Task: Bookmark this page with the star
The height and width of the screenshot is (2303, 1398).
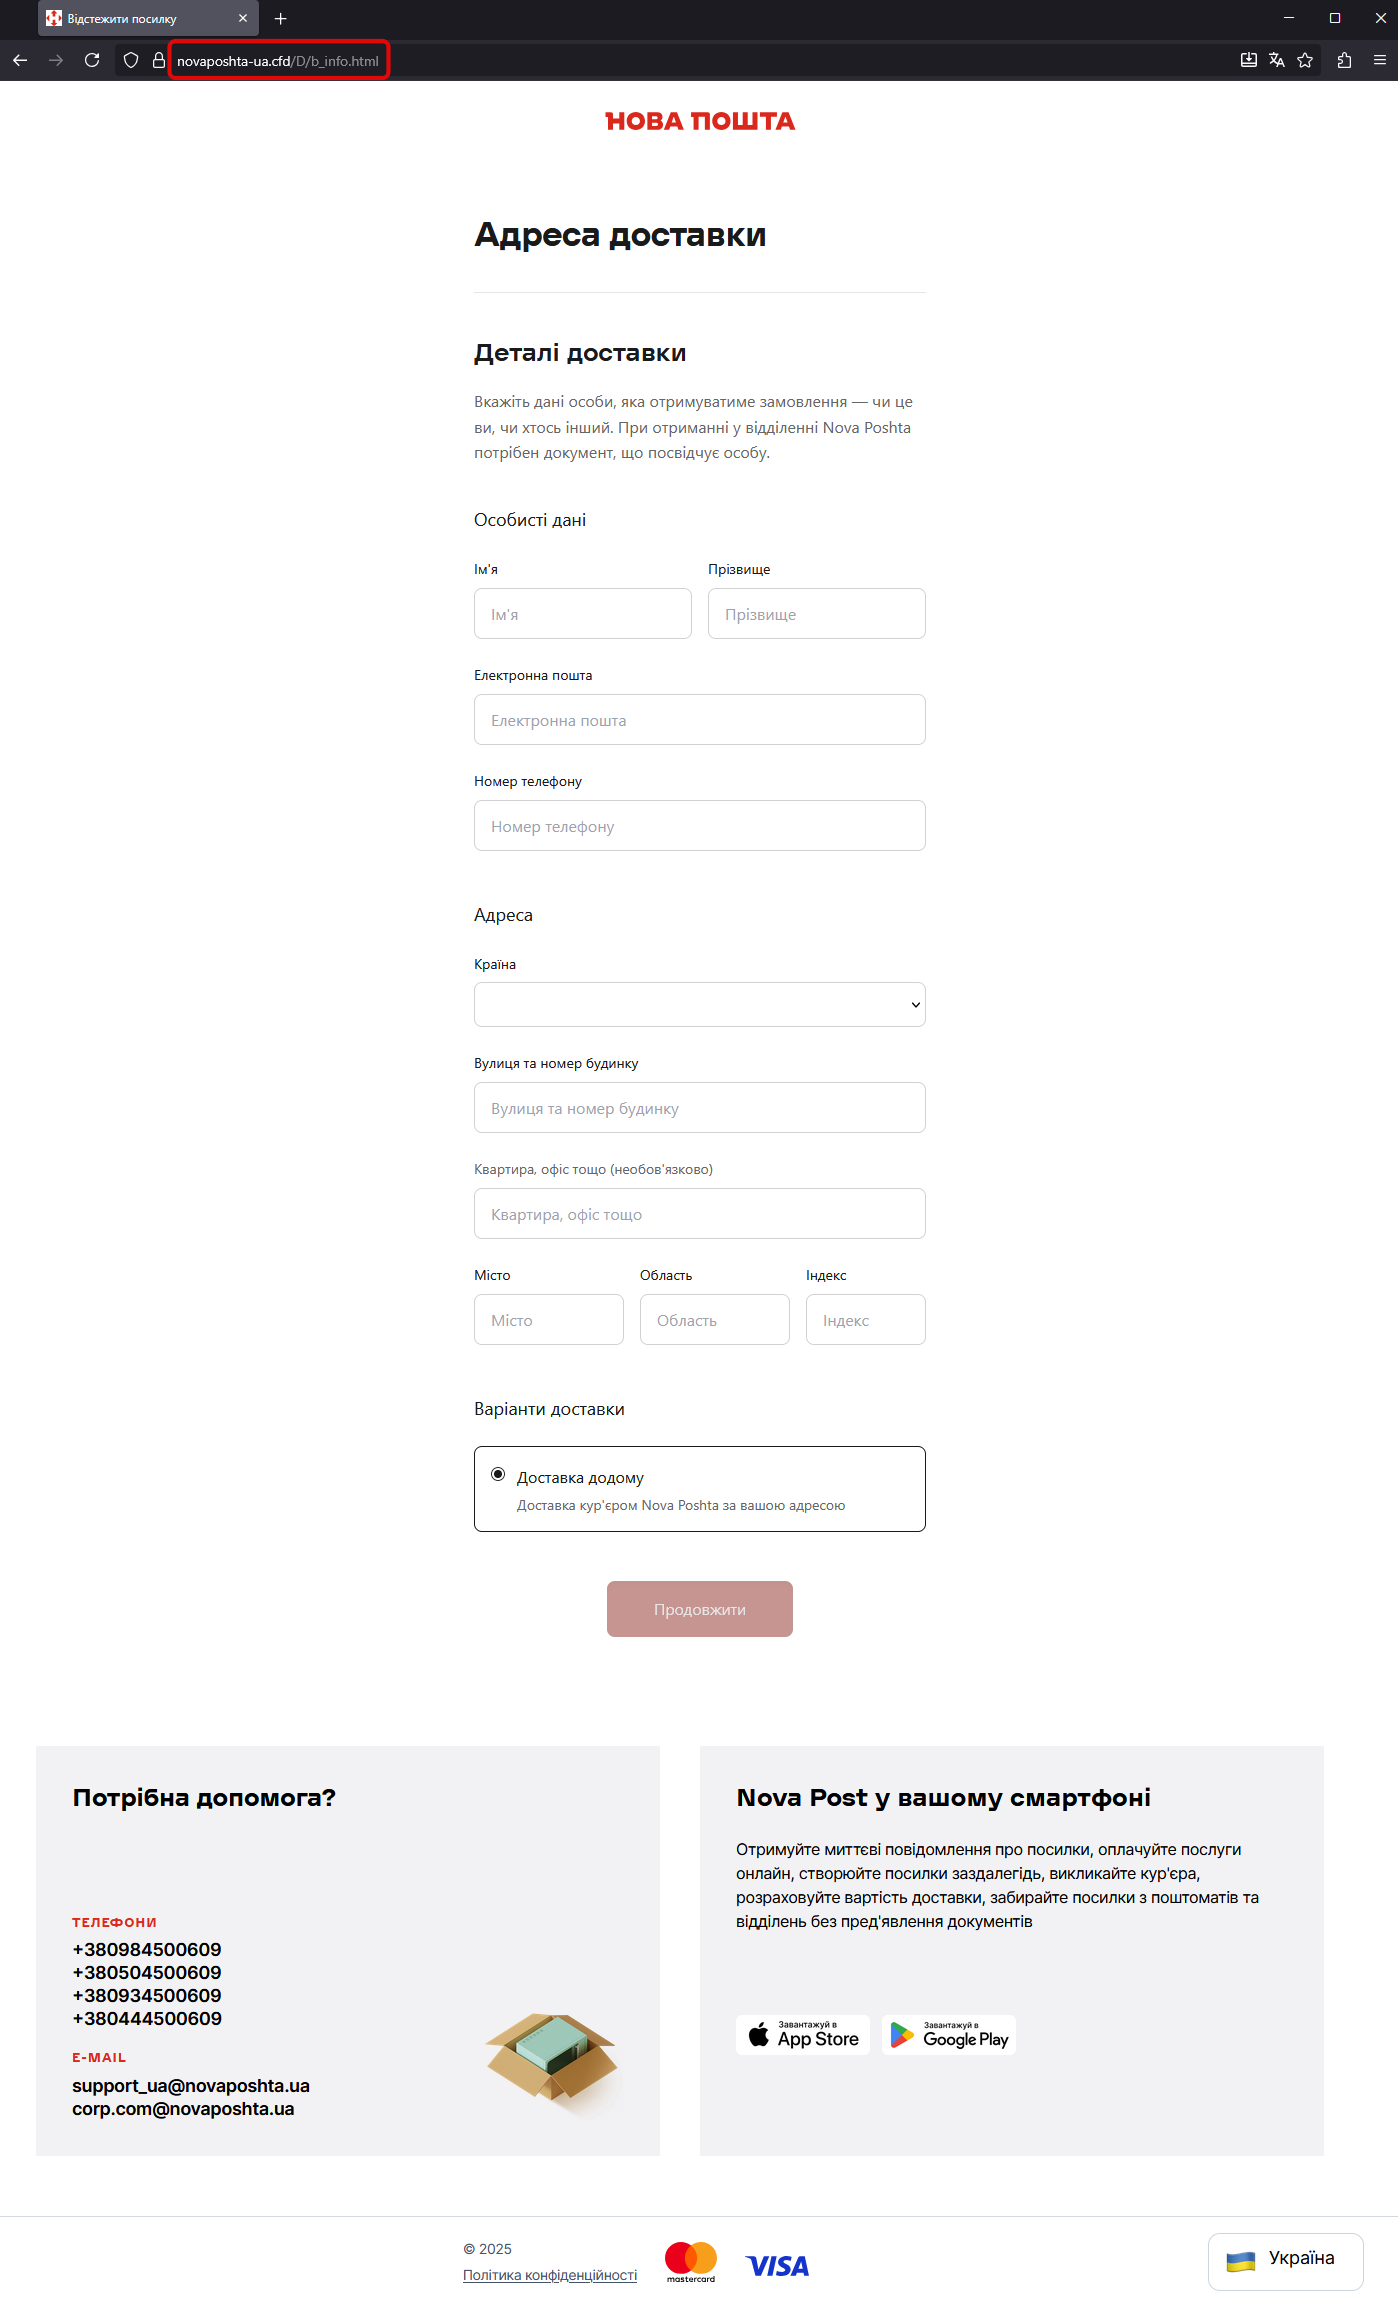Action: (1305, 60)
